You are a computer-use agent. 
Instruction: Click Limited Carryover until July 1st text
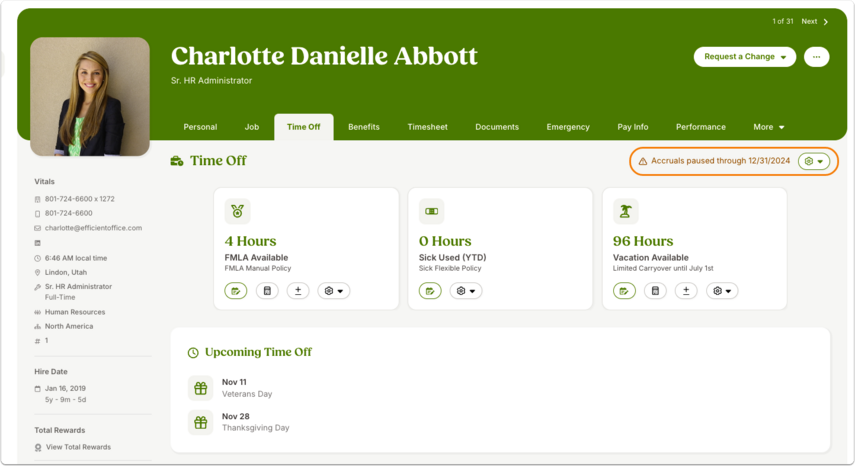(663, 269)
